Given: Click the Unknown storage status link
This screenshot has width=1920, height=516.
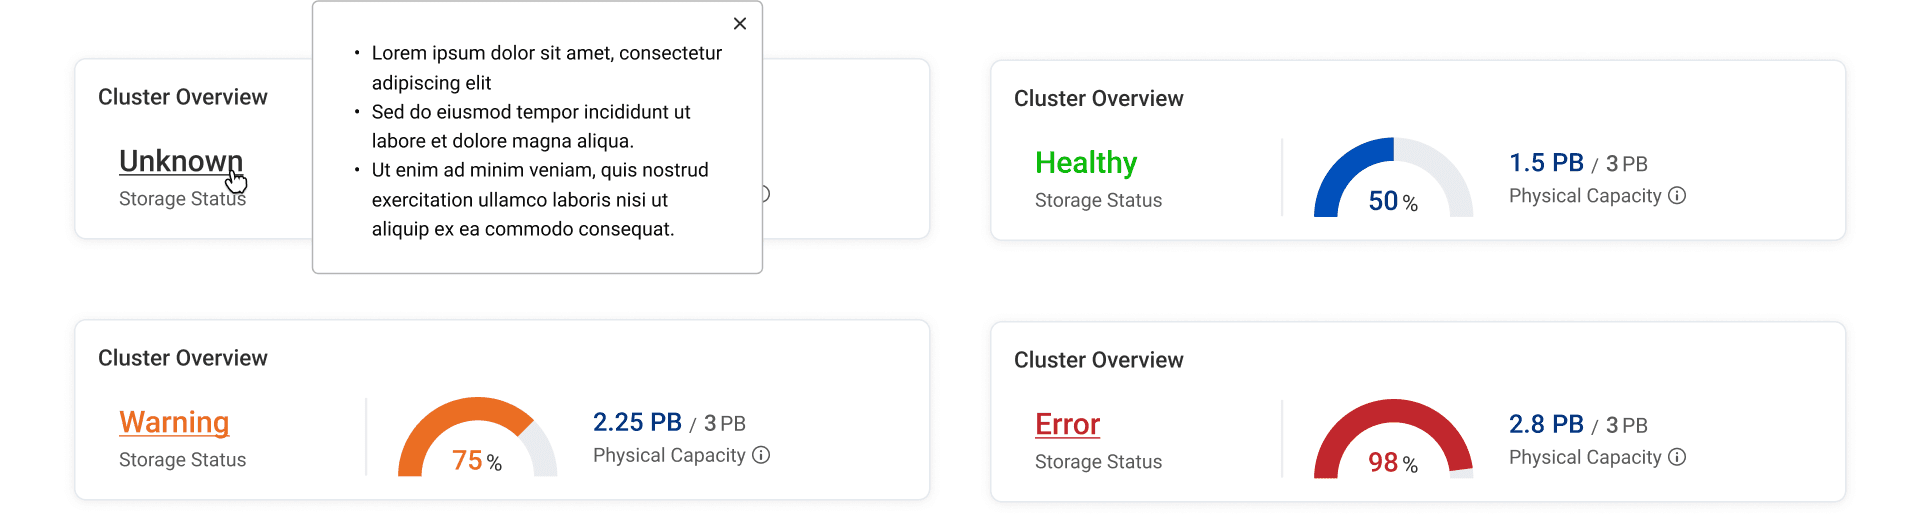Looking at the screenshot, I should click(181, 161).
